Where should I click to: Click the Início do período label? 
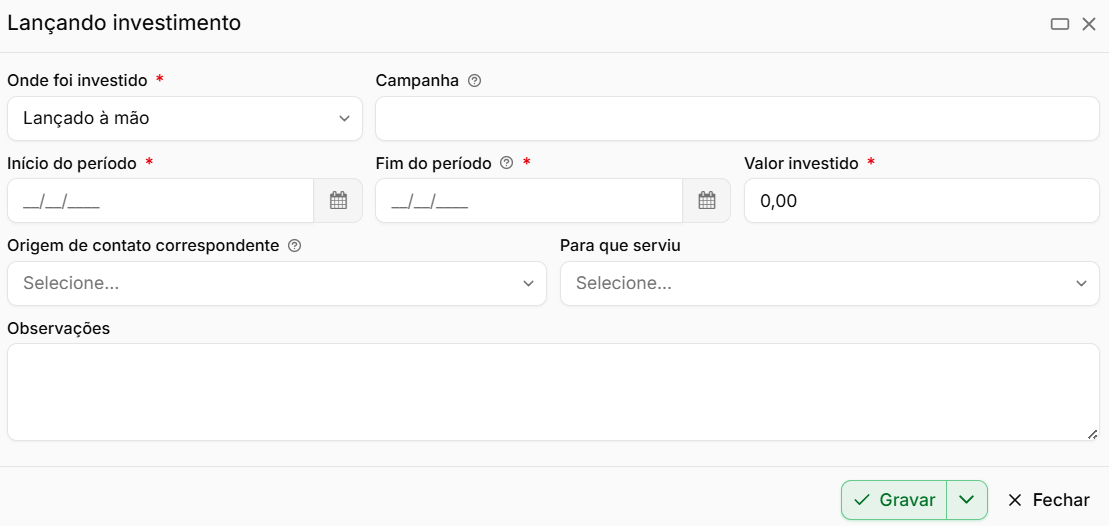coord(71,163)
